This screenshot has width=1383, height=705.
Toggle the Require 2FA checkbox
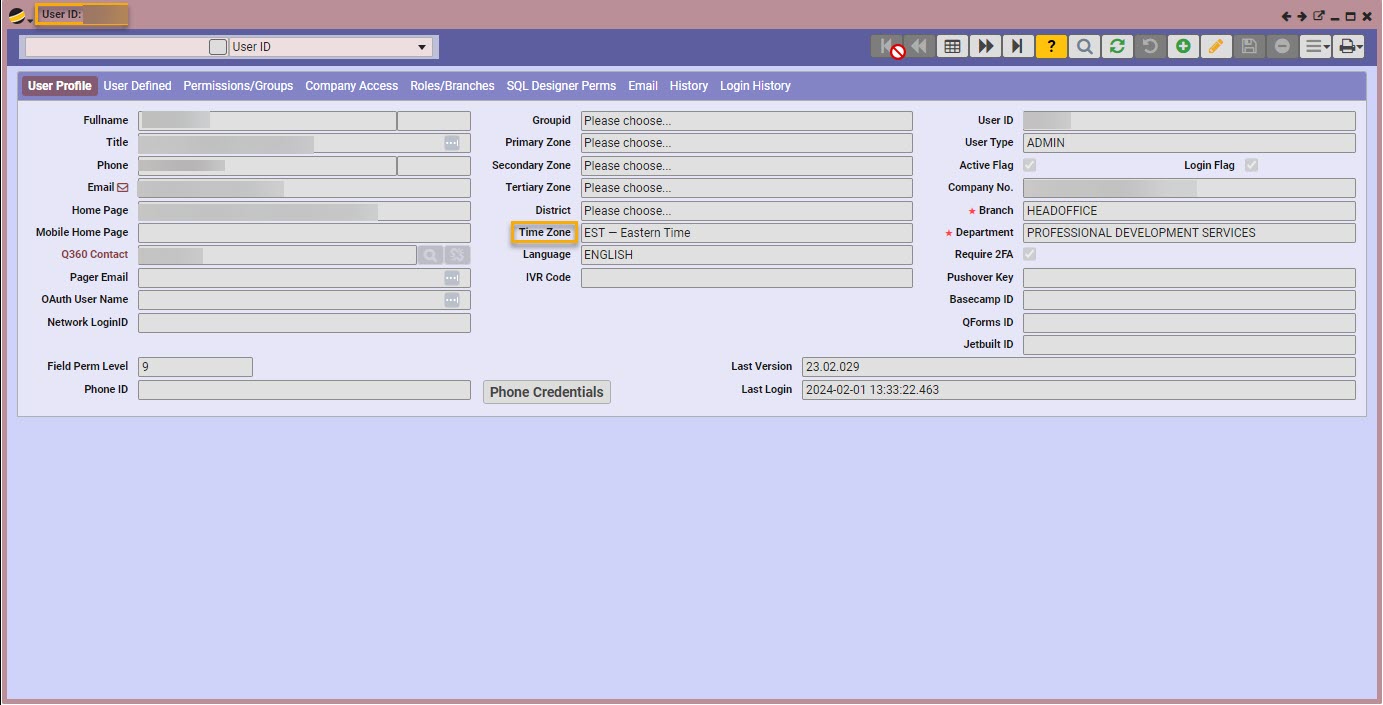point(1029,255)
